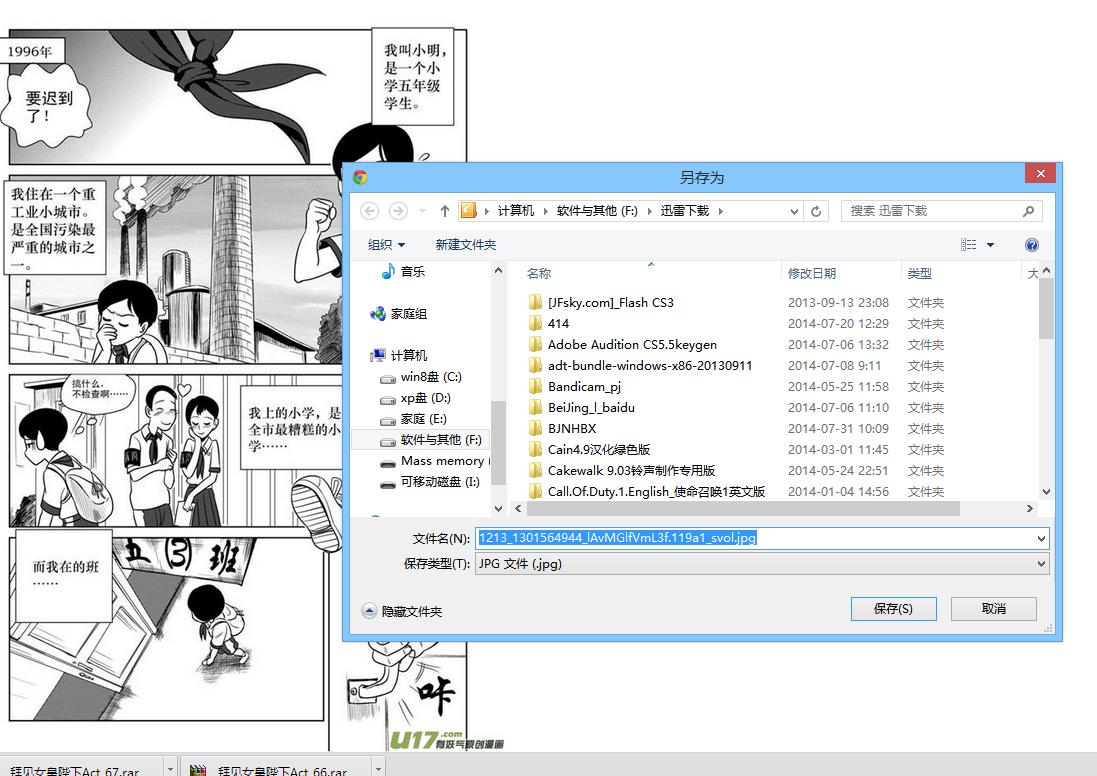
Task: Click date 2014-07-31 10:09
Action: point(838,429)
